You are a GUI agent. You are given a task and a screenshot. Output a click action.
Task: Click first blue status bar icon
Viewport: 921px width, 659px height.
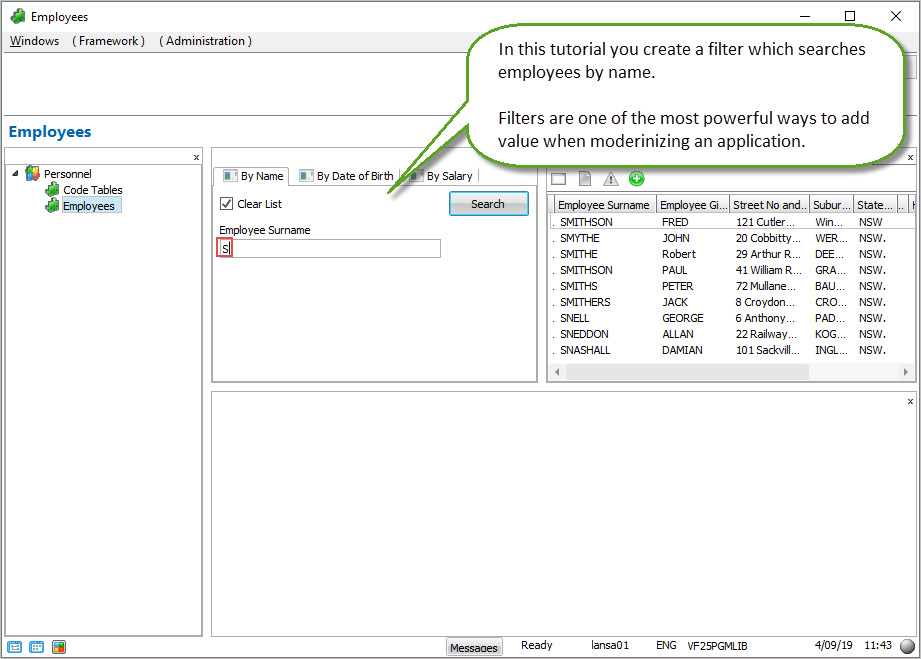click(15, 647)
